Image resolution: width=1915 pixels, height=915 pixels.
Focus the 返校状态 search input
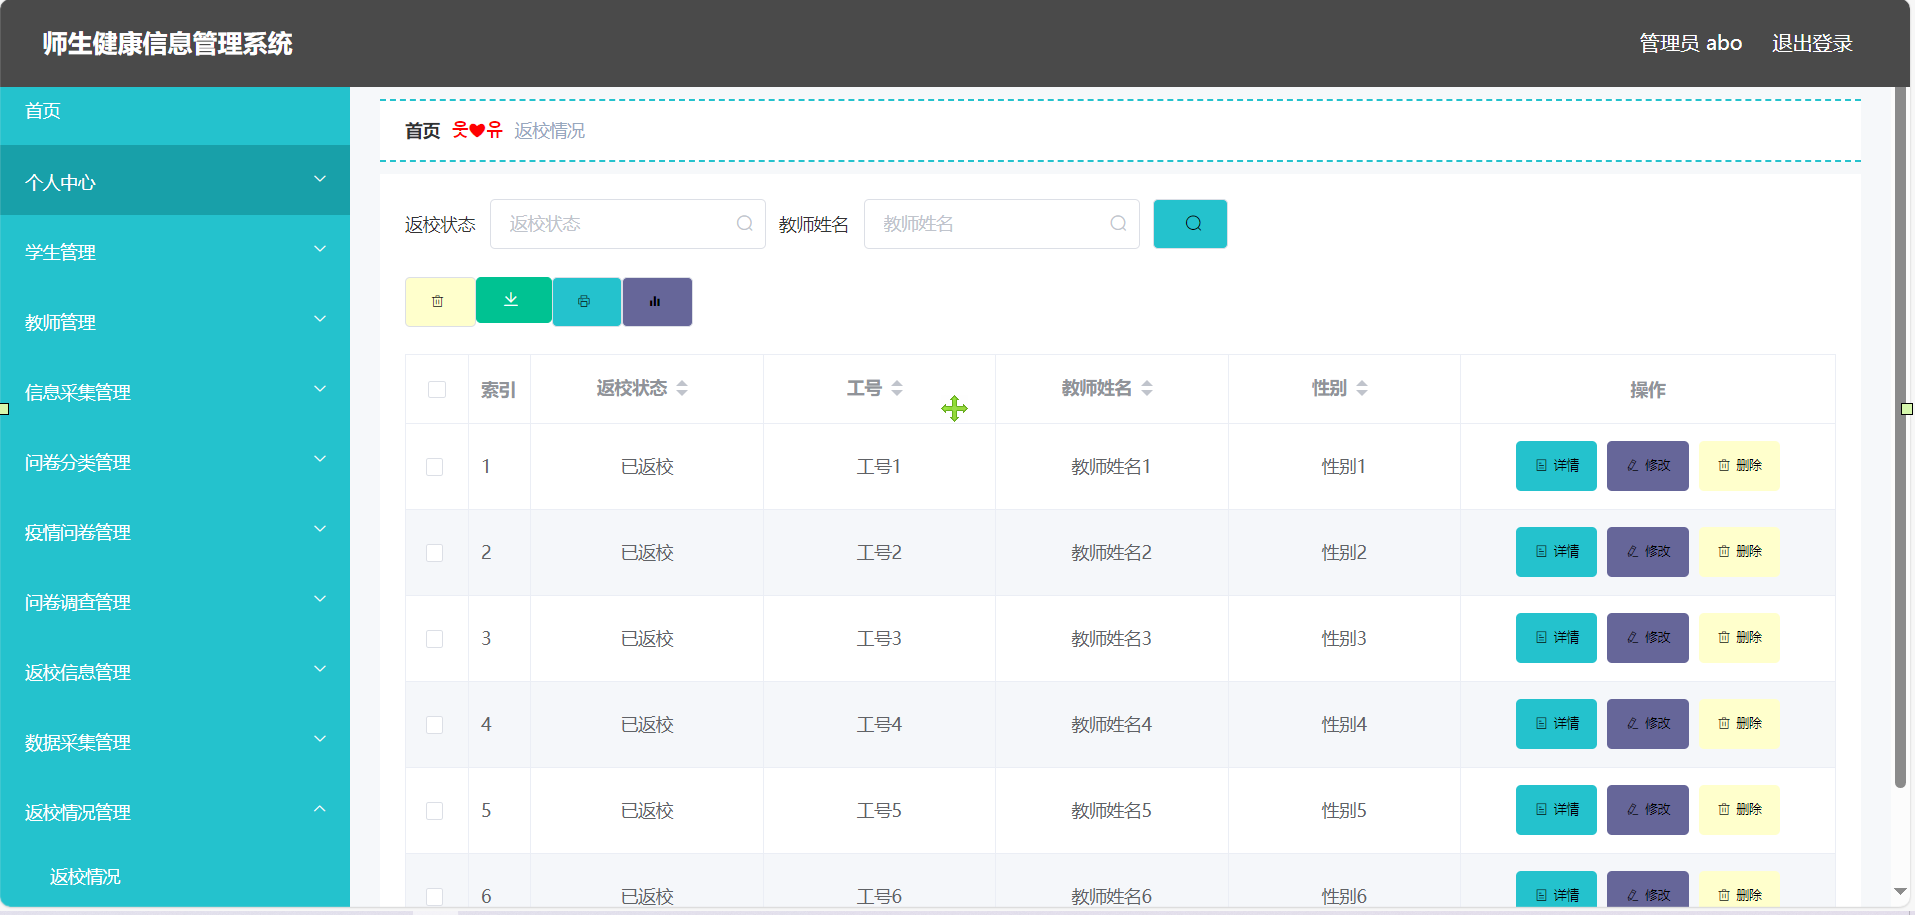tap(627, 224)
